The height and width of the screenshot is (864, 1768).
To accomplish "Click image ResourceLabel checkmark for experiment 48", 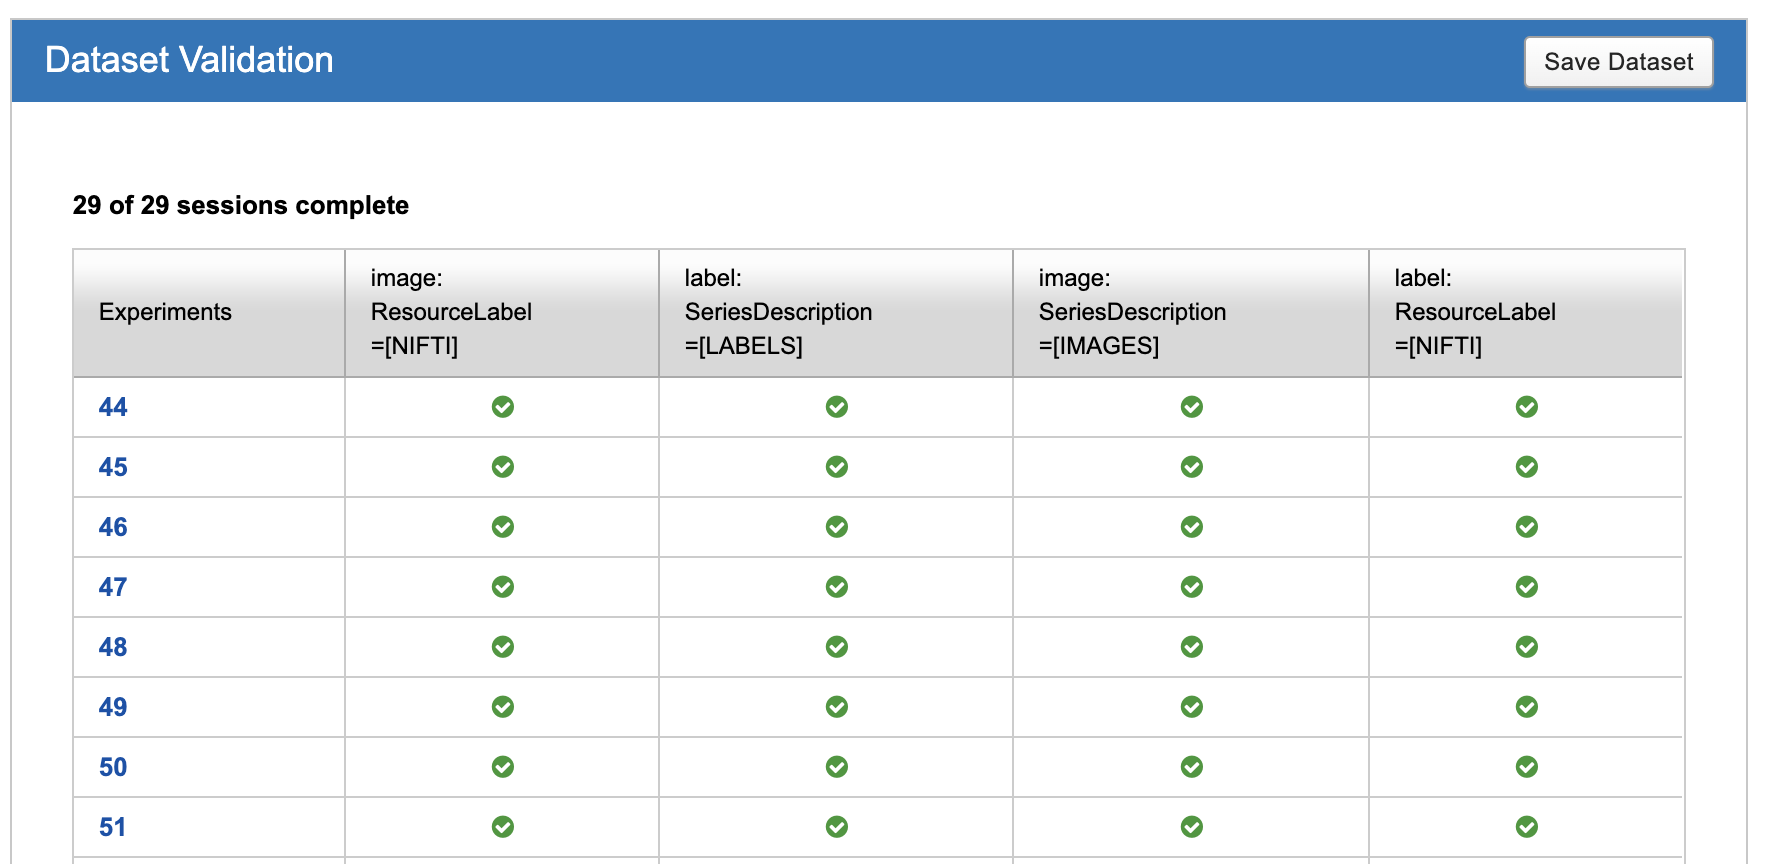I will tap(503, 647).
